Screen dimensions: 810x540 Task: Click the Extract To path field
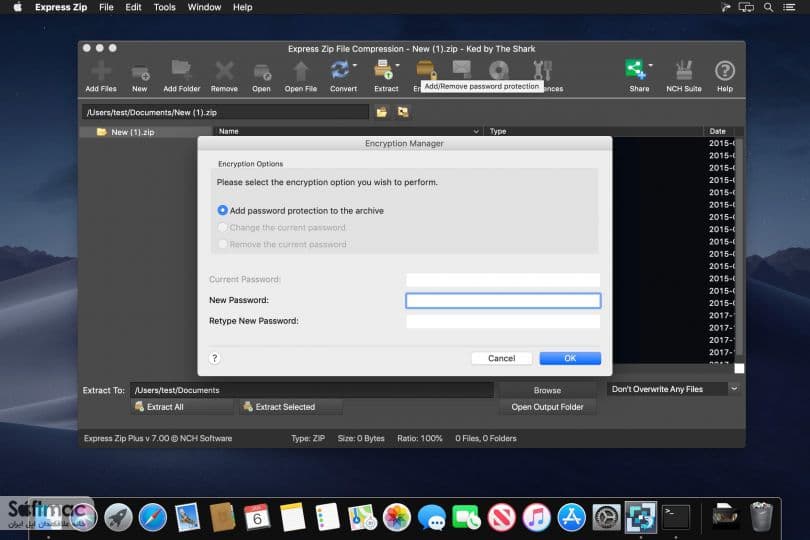click(x=311, y=390)
